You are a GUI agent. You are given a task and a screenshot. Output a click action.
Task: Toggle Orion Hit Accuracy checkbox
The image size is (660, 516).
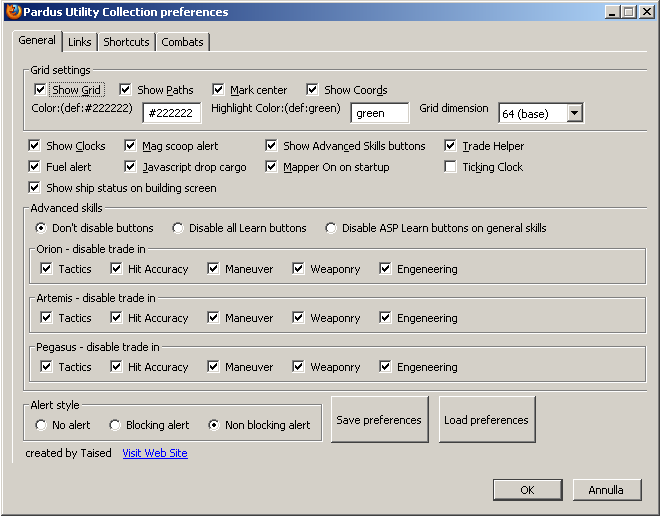click(116, 269)
